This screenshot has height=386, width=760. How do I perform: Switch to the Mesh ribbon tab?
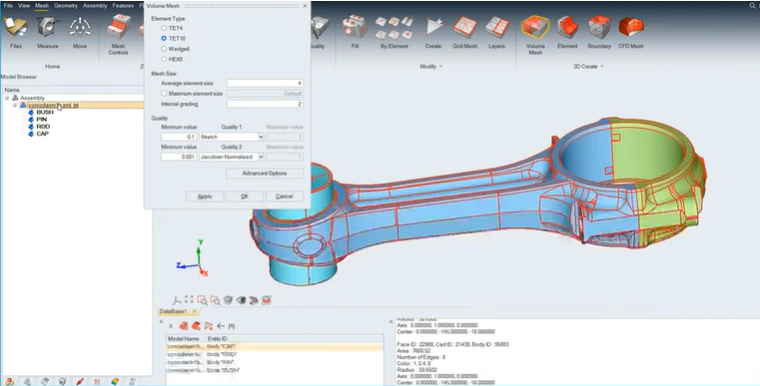coord(42,6)
